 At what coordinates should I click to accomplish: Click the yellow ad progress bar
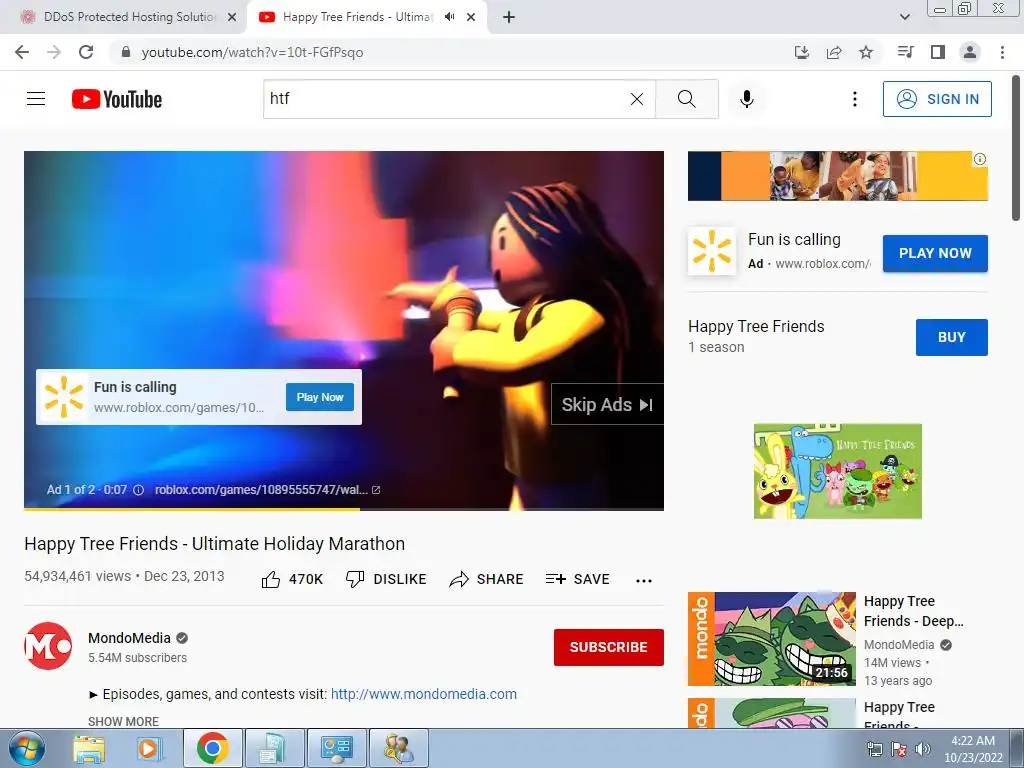(192, 509)
